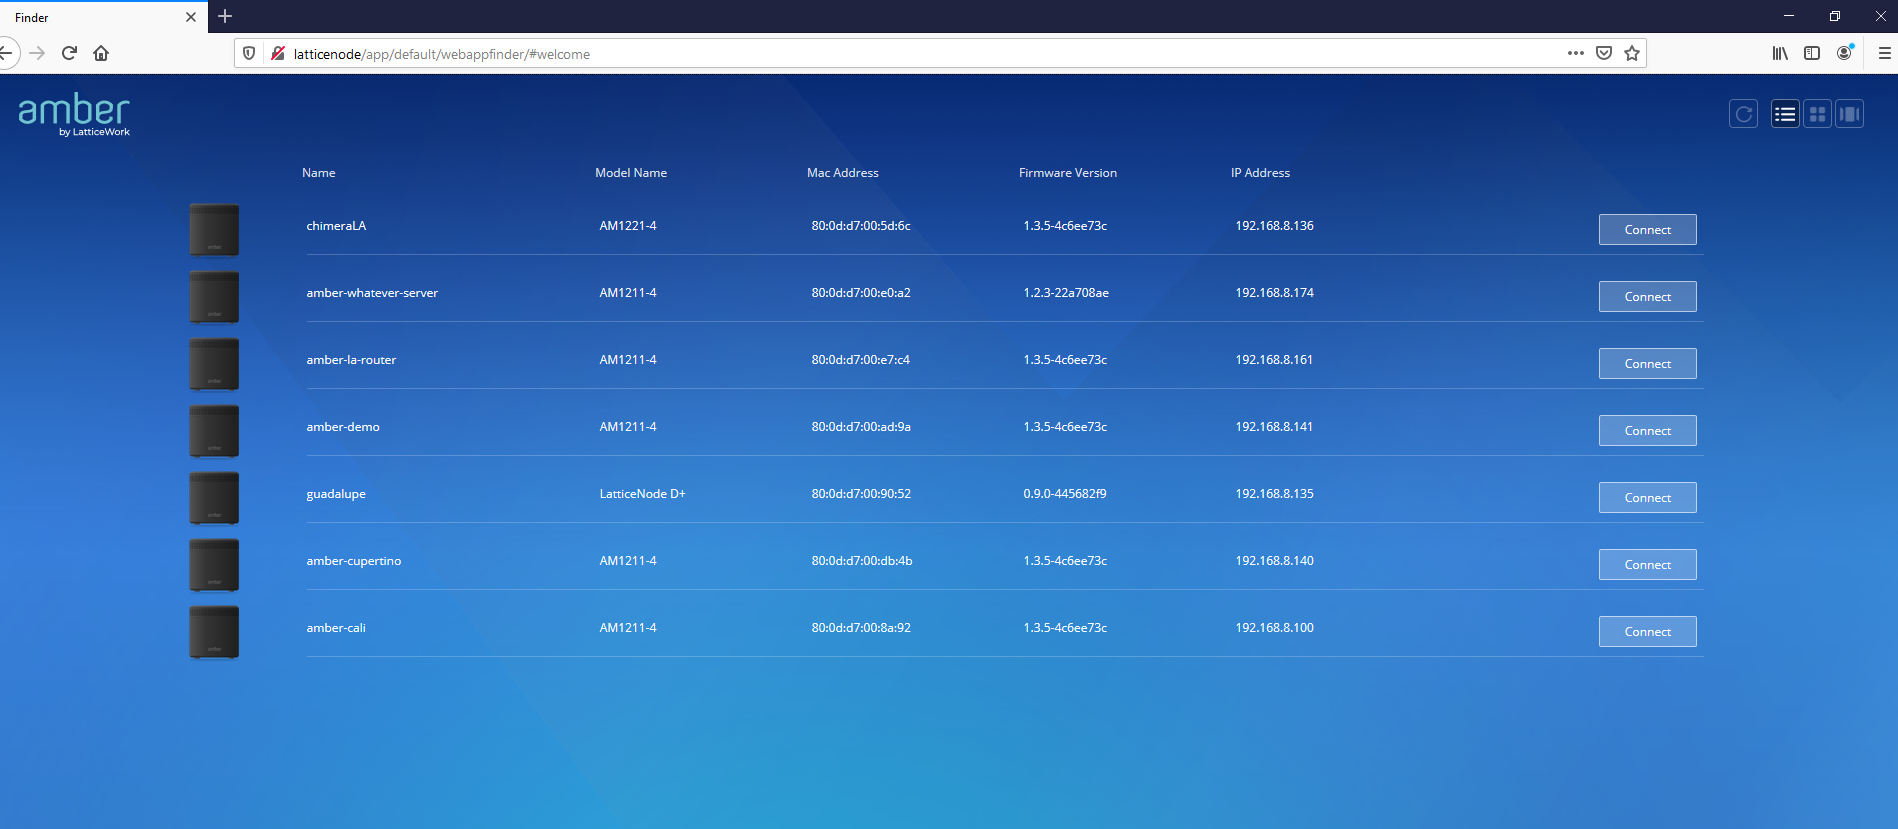Image resolution: width=1898 pixels, height=829 pixels.
Task: Save page to Pocket
Action: (1604, 53)
